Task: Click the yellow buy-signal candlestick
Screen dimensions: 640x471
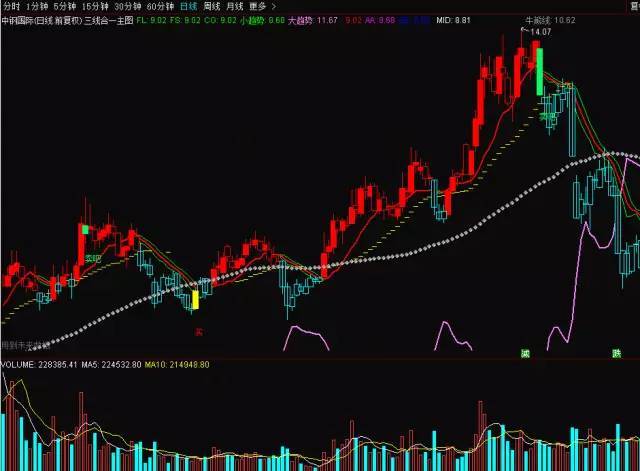Action: 195,300
